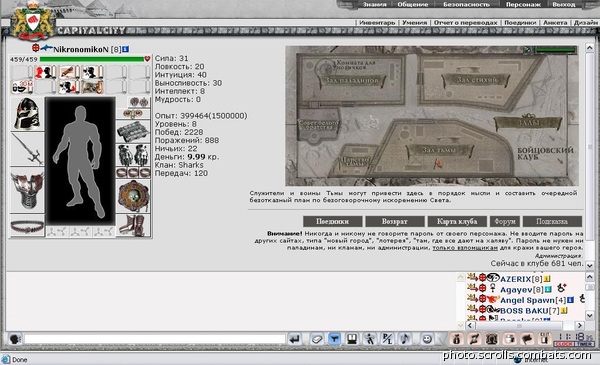Screen dimensions: 600x365
Task: Click the up arrow of main panel scrollbar
Action: click(590, 49)
